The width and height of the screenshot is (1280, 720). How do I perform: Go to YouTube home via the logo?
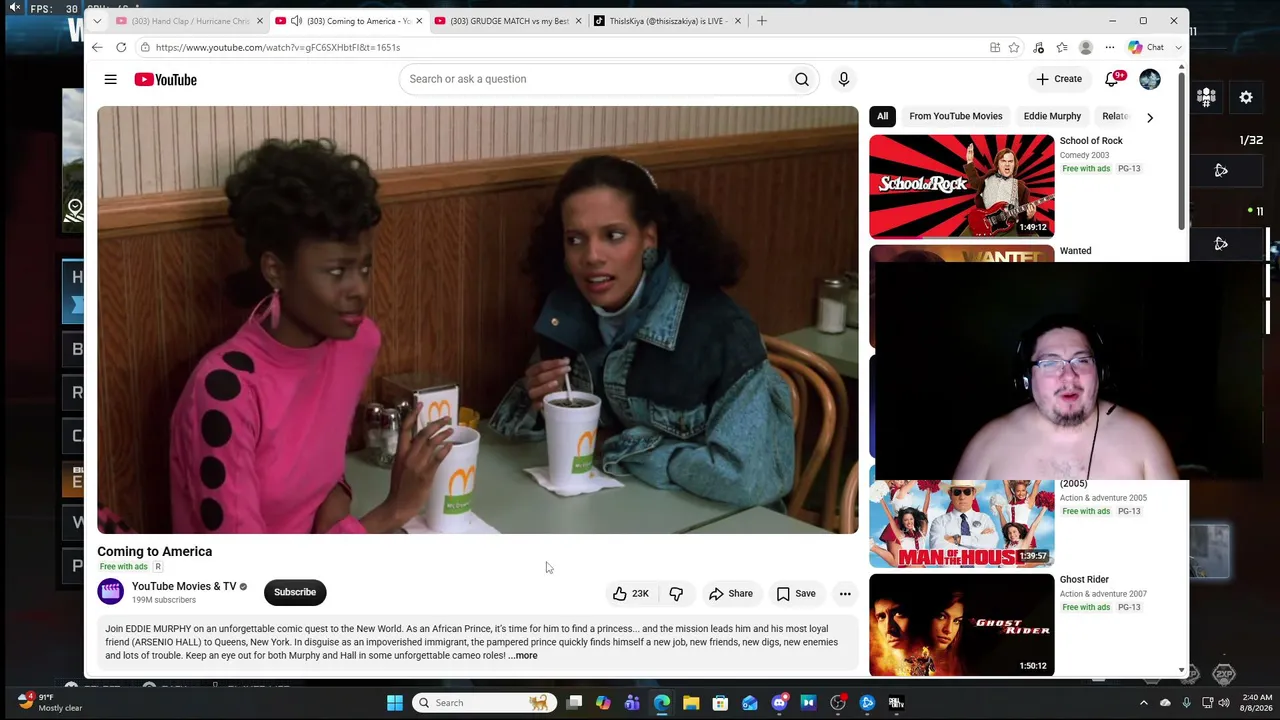coord(166,79)
